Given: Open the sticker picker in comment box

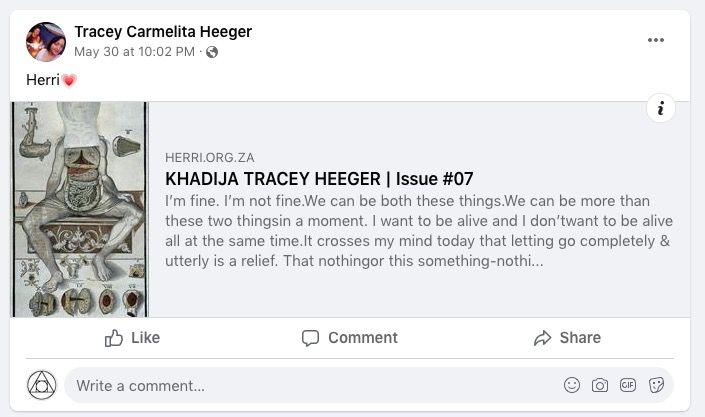Looking at the screenshot, I should click(x=657, y=385).
